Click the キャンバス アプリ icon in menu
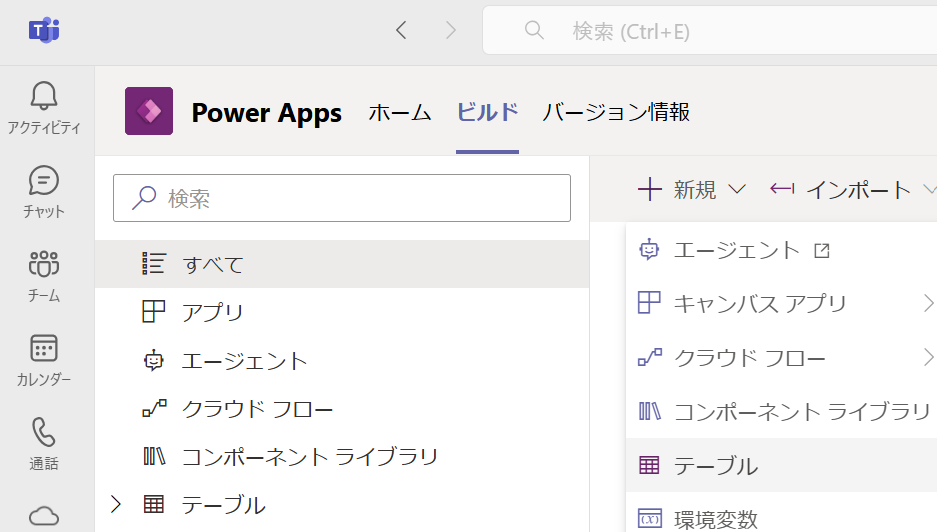The width and height of the screenshot is (937, 532). click(649, 302)
